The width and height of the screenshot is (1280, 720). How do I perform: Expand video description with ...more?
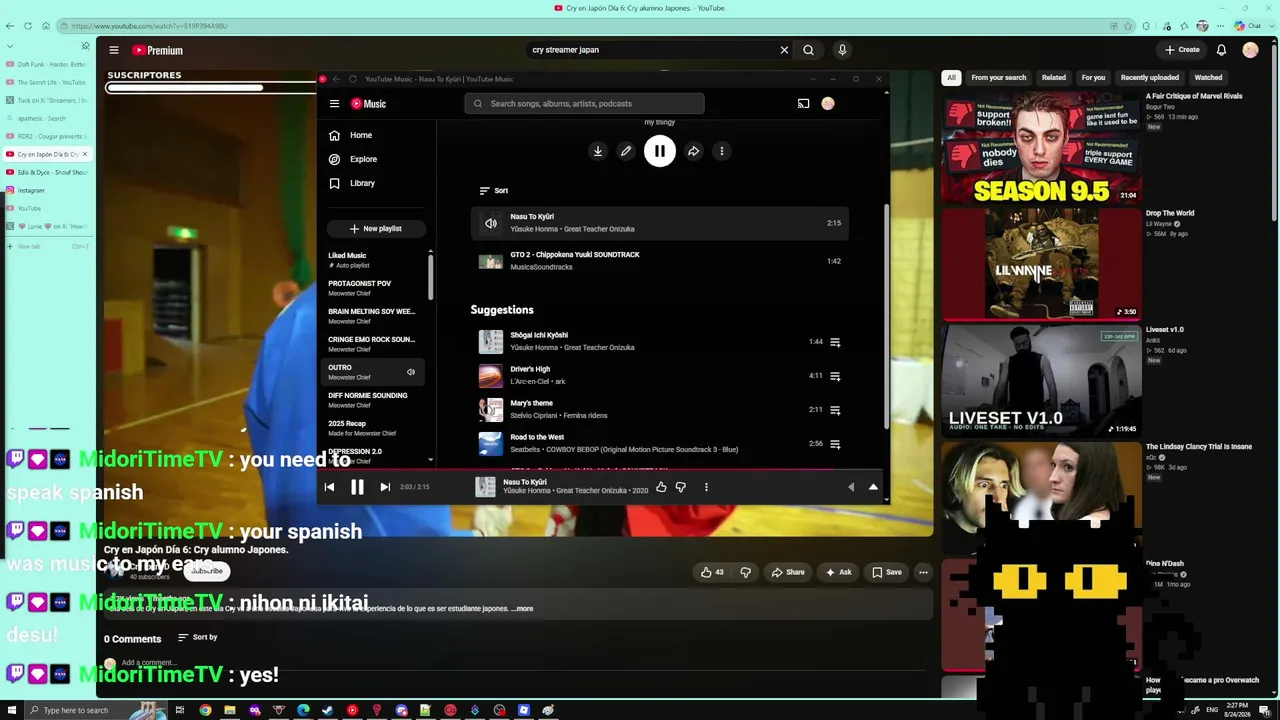tap(523, 608)
